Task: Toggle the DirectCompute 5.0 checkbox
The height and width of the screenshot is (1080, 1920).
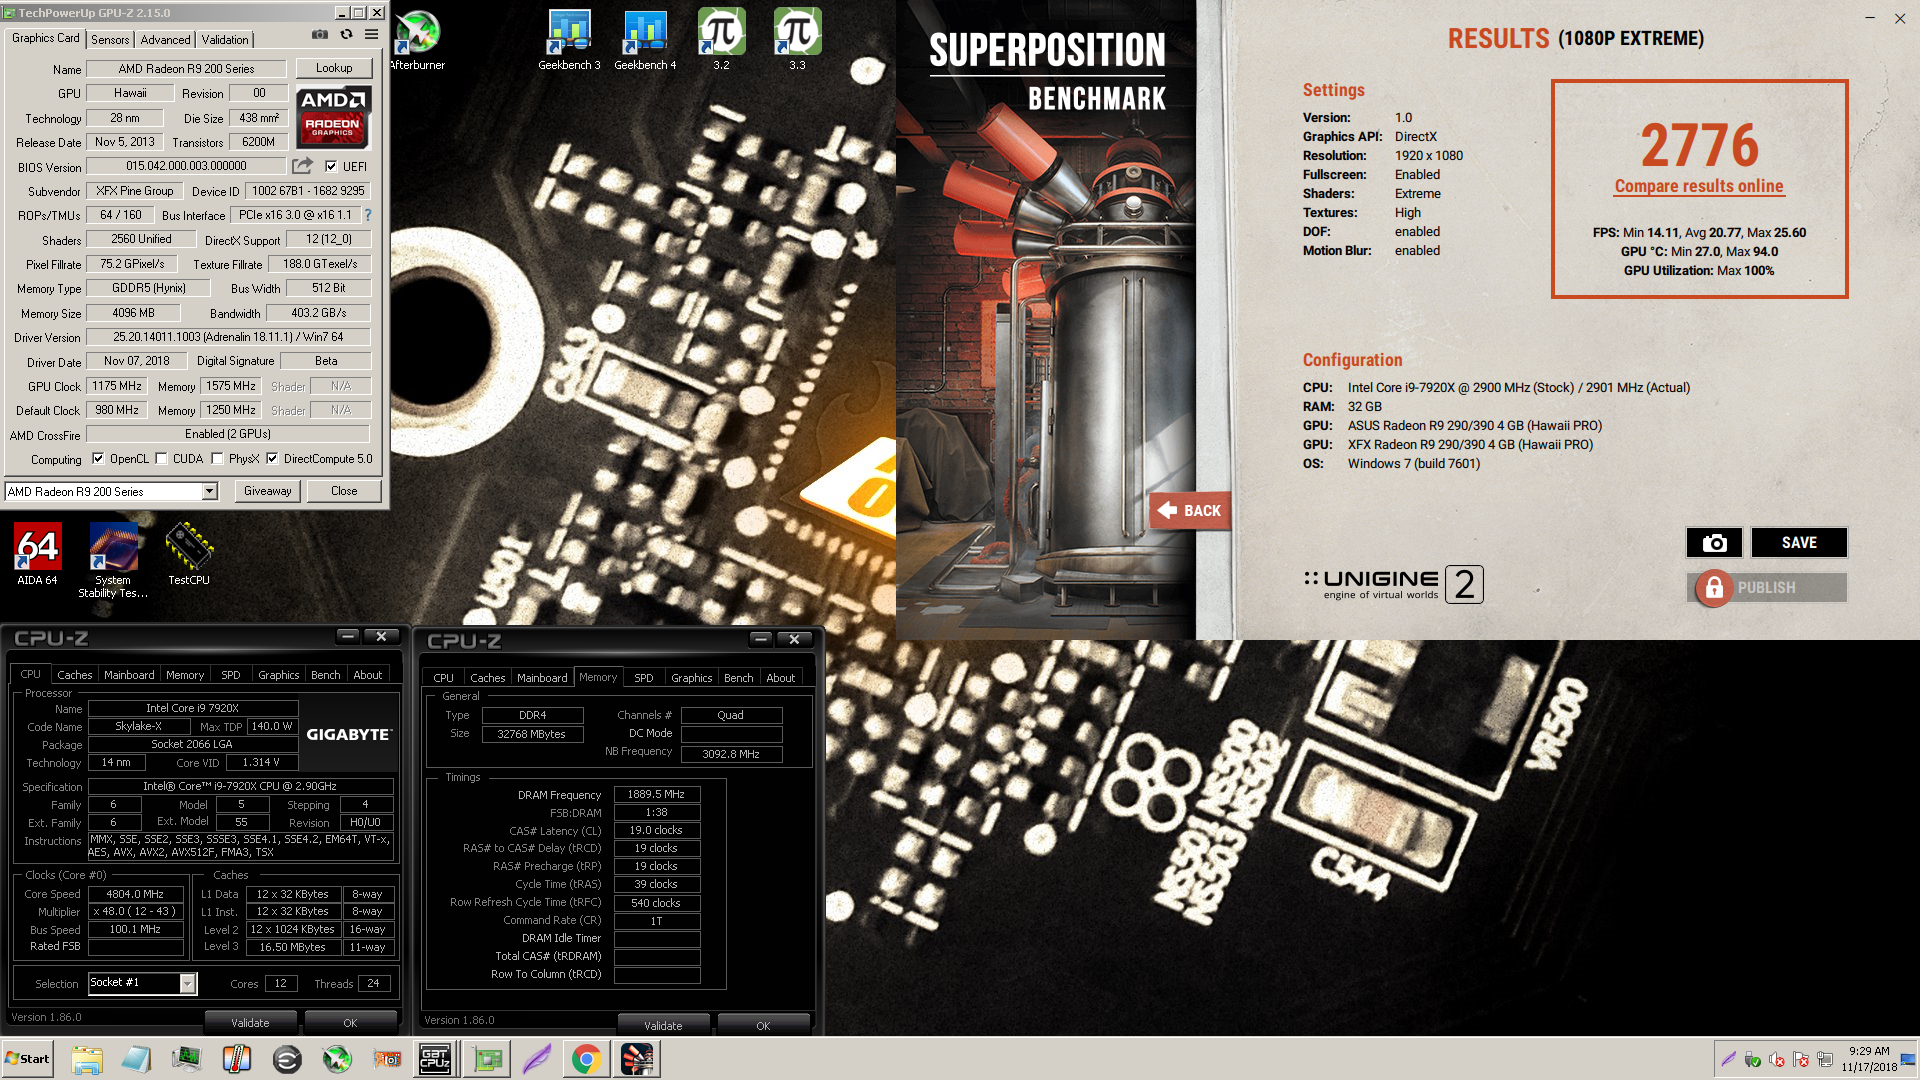Action: coord(272,459)
